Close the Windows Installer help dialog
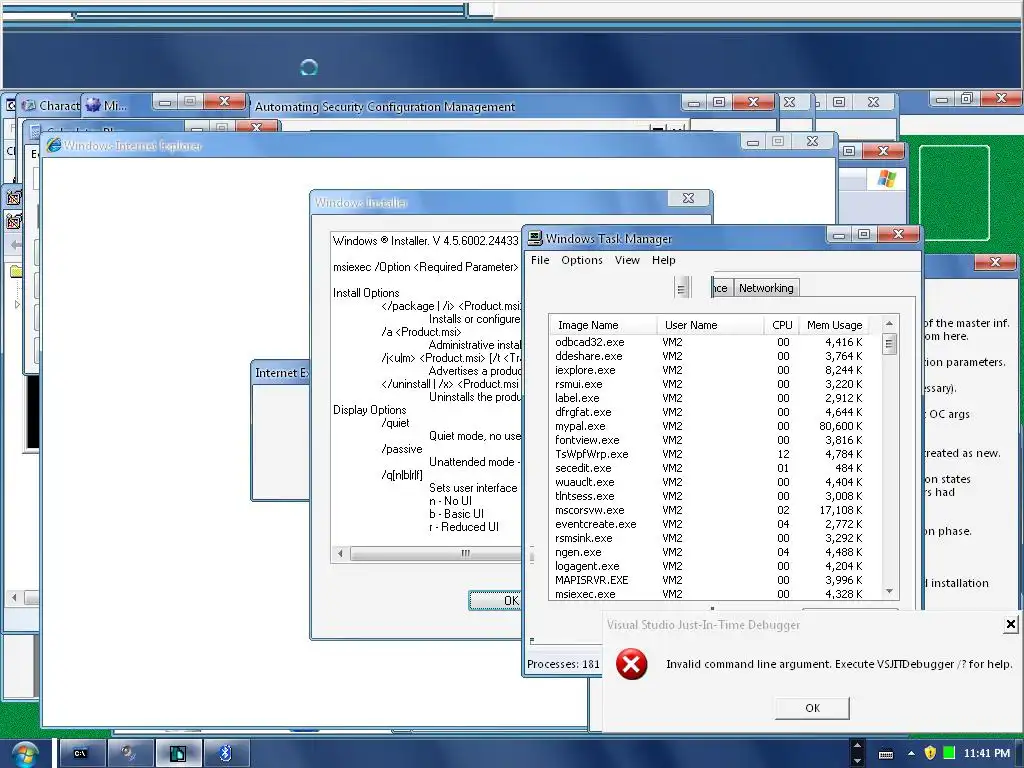 (x=688, y=198)
